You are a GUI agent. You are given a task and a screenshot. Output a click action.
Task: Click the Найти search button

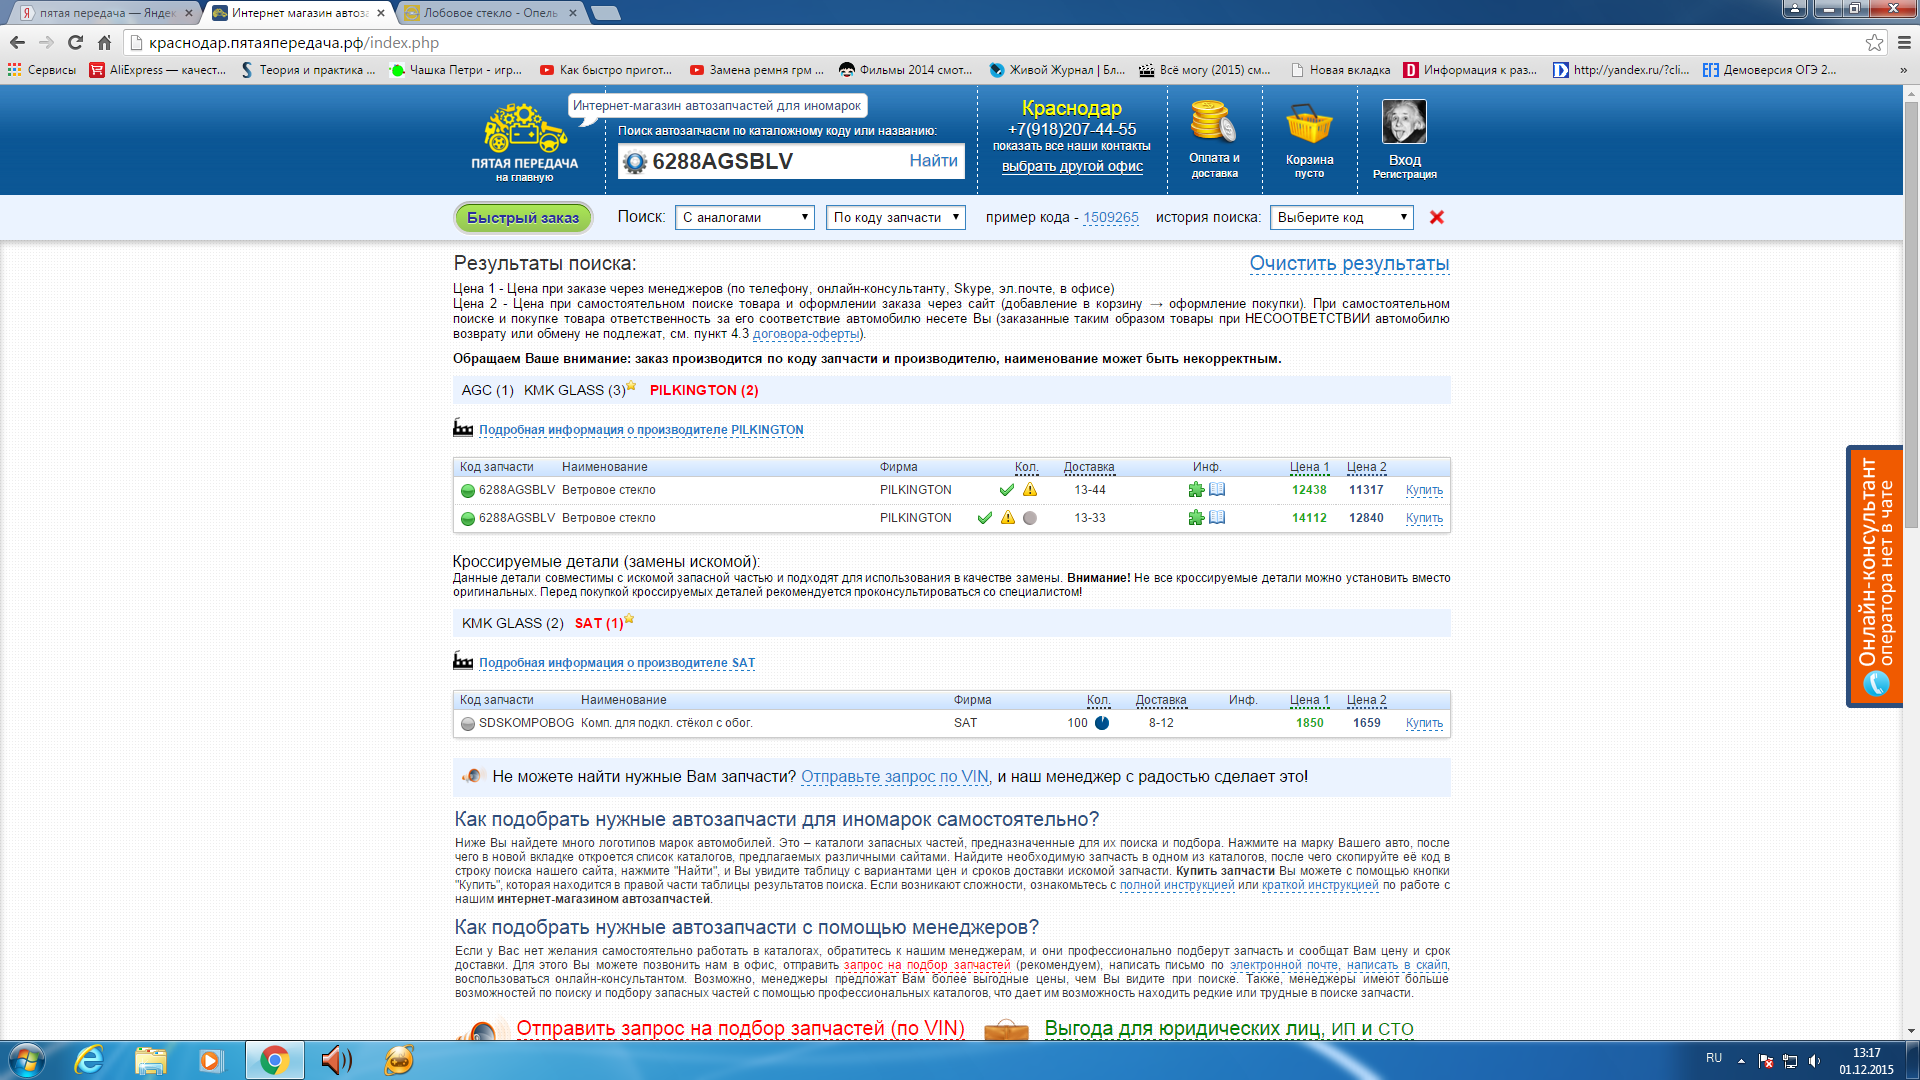933,161
